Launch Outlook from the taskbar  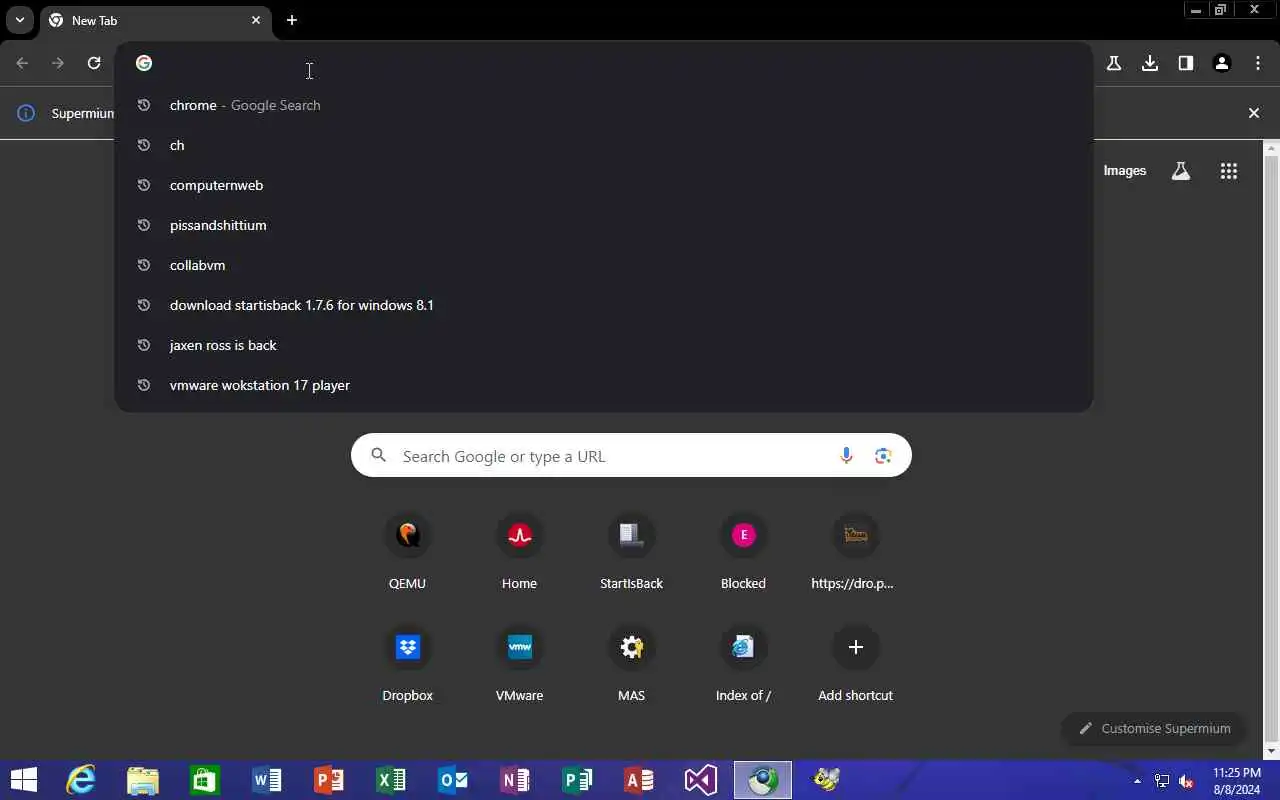(453, 780)
